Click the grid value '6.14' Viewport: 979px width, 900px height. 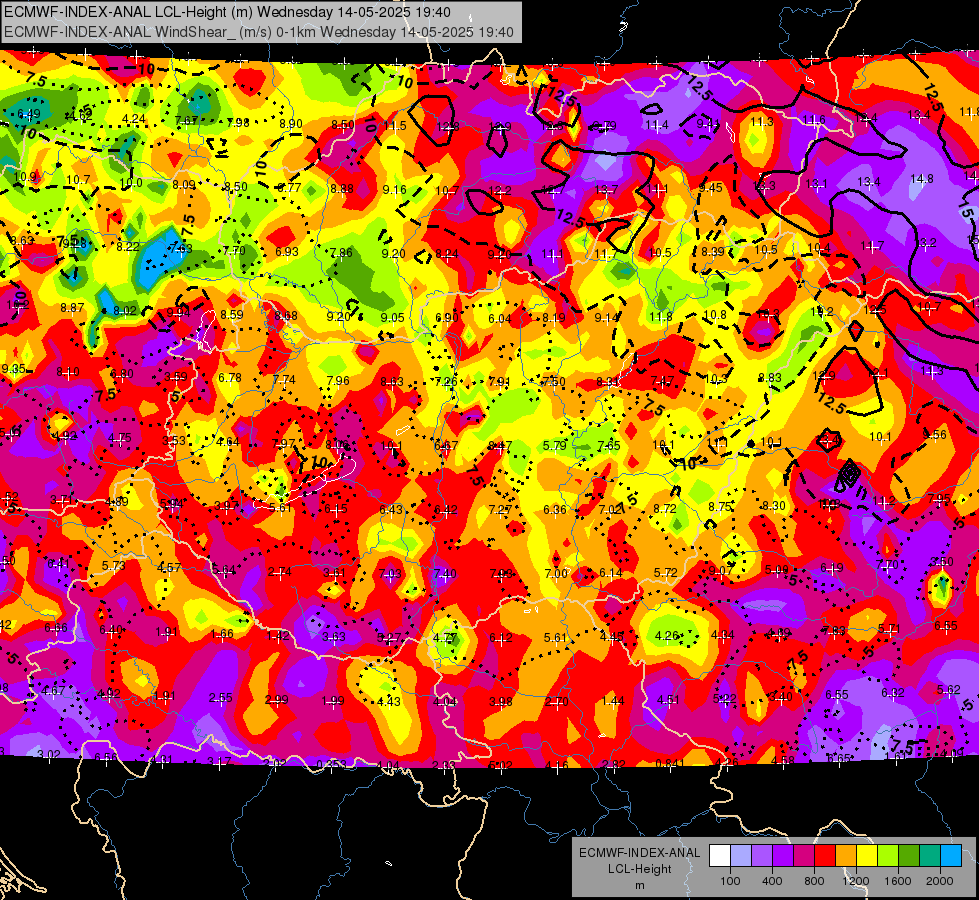[611, 573]
